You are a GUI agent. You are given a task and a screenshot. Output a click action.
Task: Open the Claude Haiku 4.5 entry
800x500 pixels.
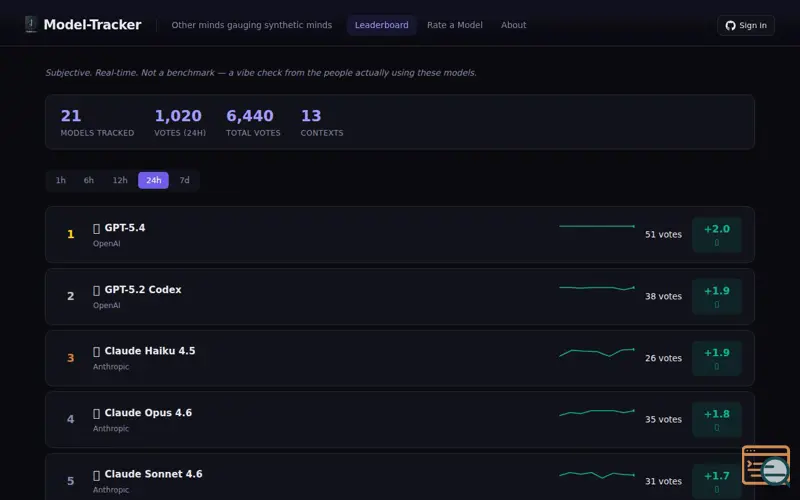tap(399, 358)
